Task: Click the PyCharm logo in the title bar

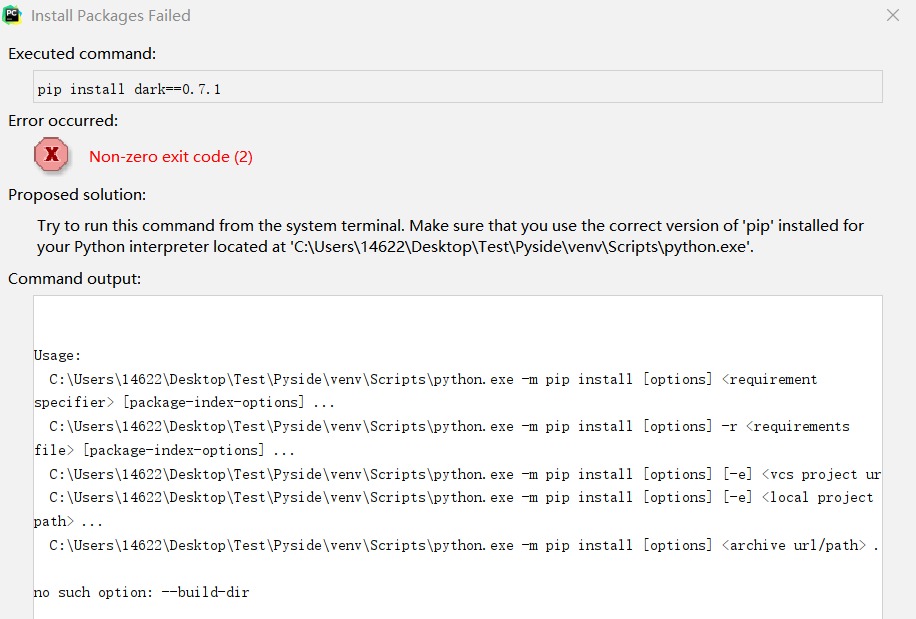Action: (x=14, y=15)
